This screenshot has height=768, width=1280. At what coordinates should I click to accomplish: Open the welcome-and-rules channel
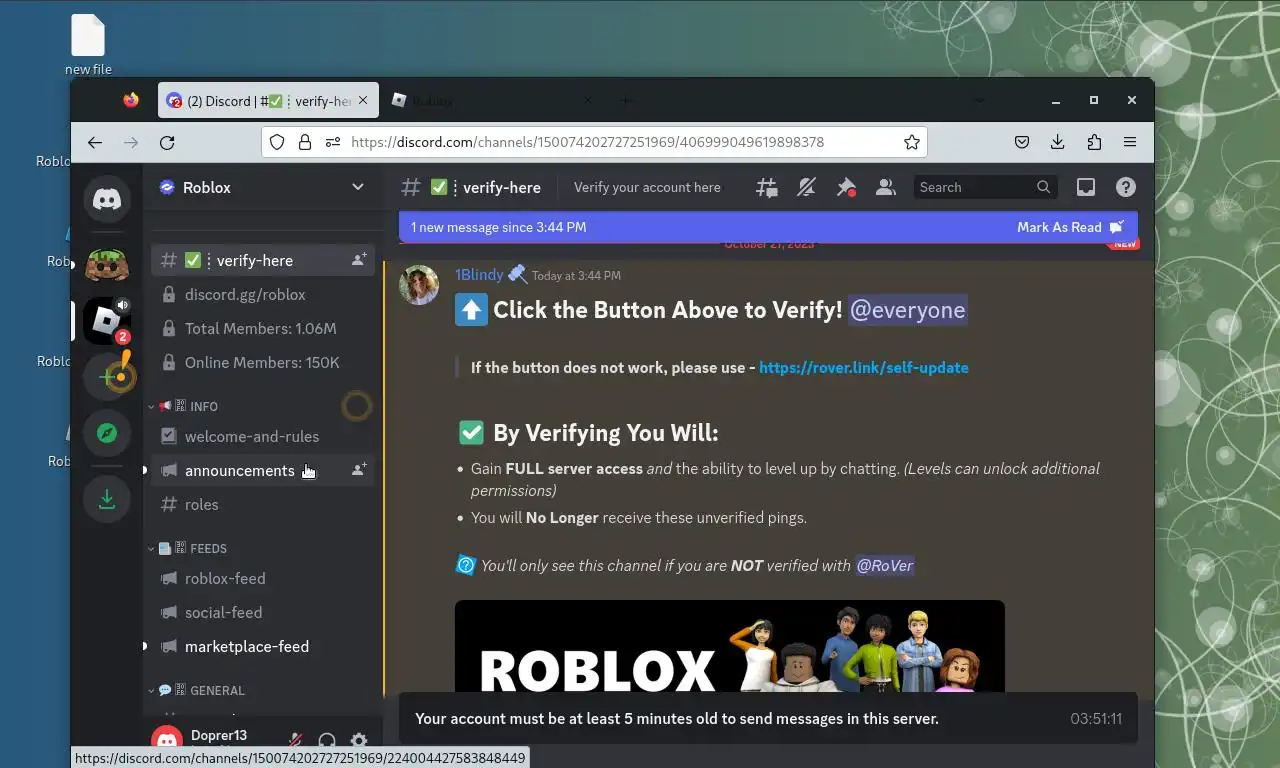[x=263, y=436]
